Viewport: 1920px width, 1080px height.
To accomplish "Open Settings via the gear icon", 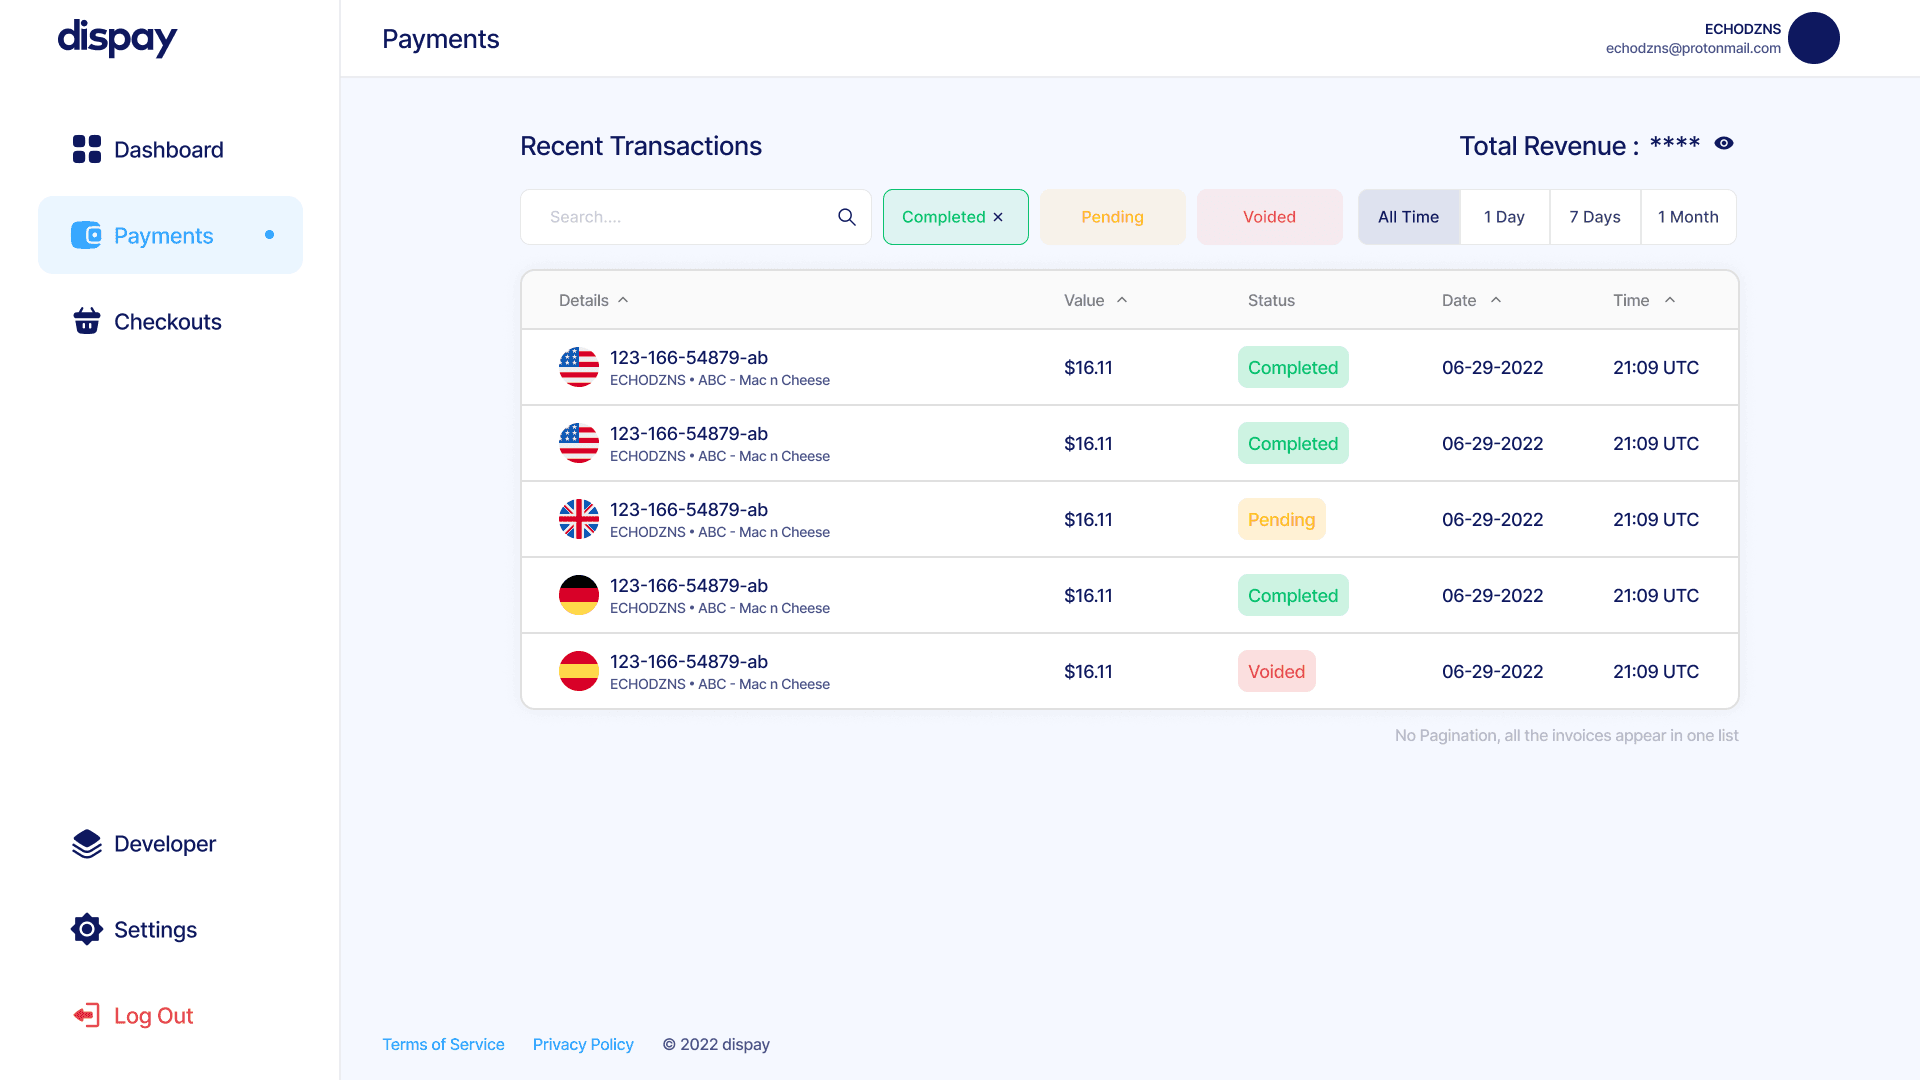I will coord(87,929).
